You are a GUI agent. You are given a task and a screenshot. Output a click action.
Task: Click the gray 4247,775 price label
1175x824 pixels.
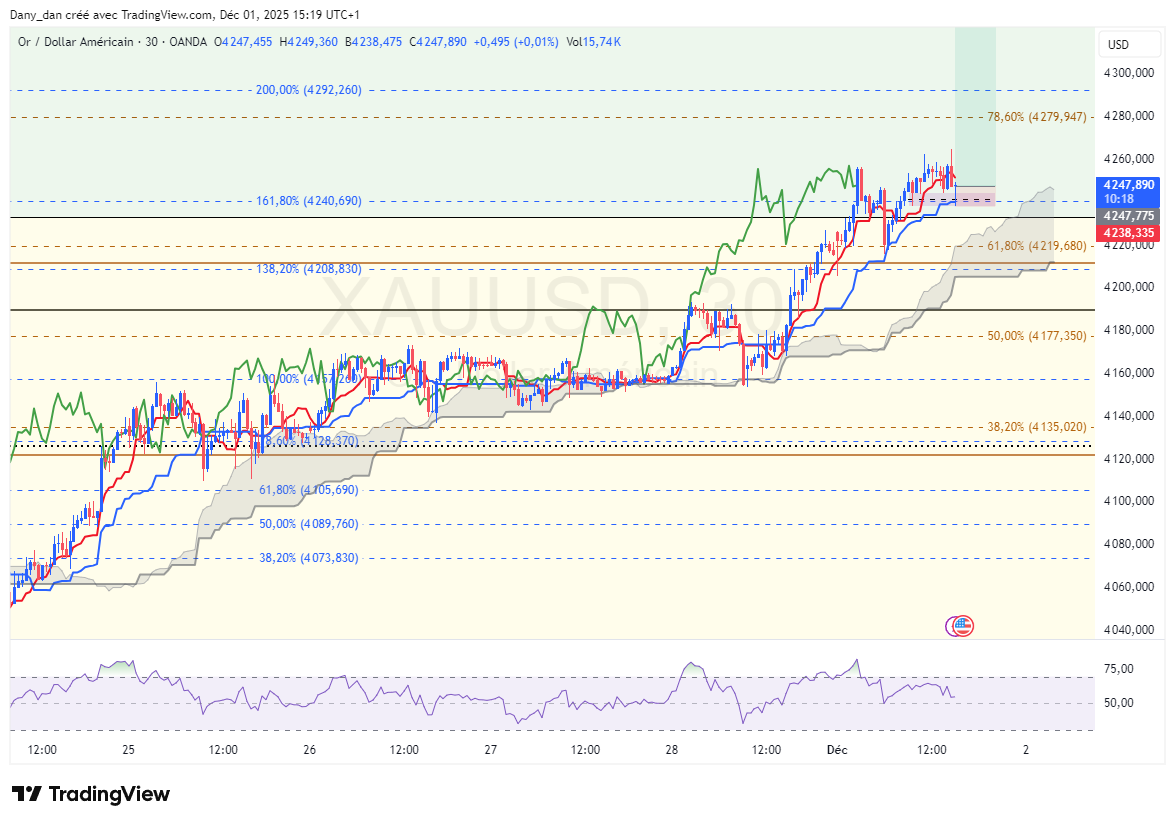click(1128, 216)
